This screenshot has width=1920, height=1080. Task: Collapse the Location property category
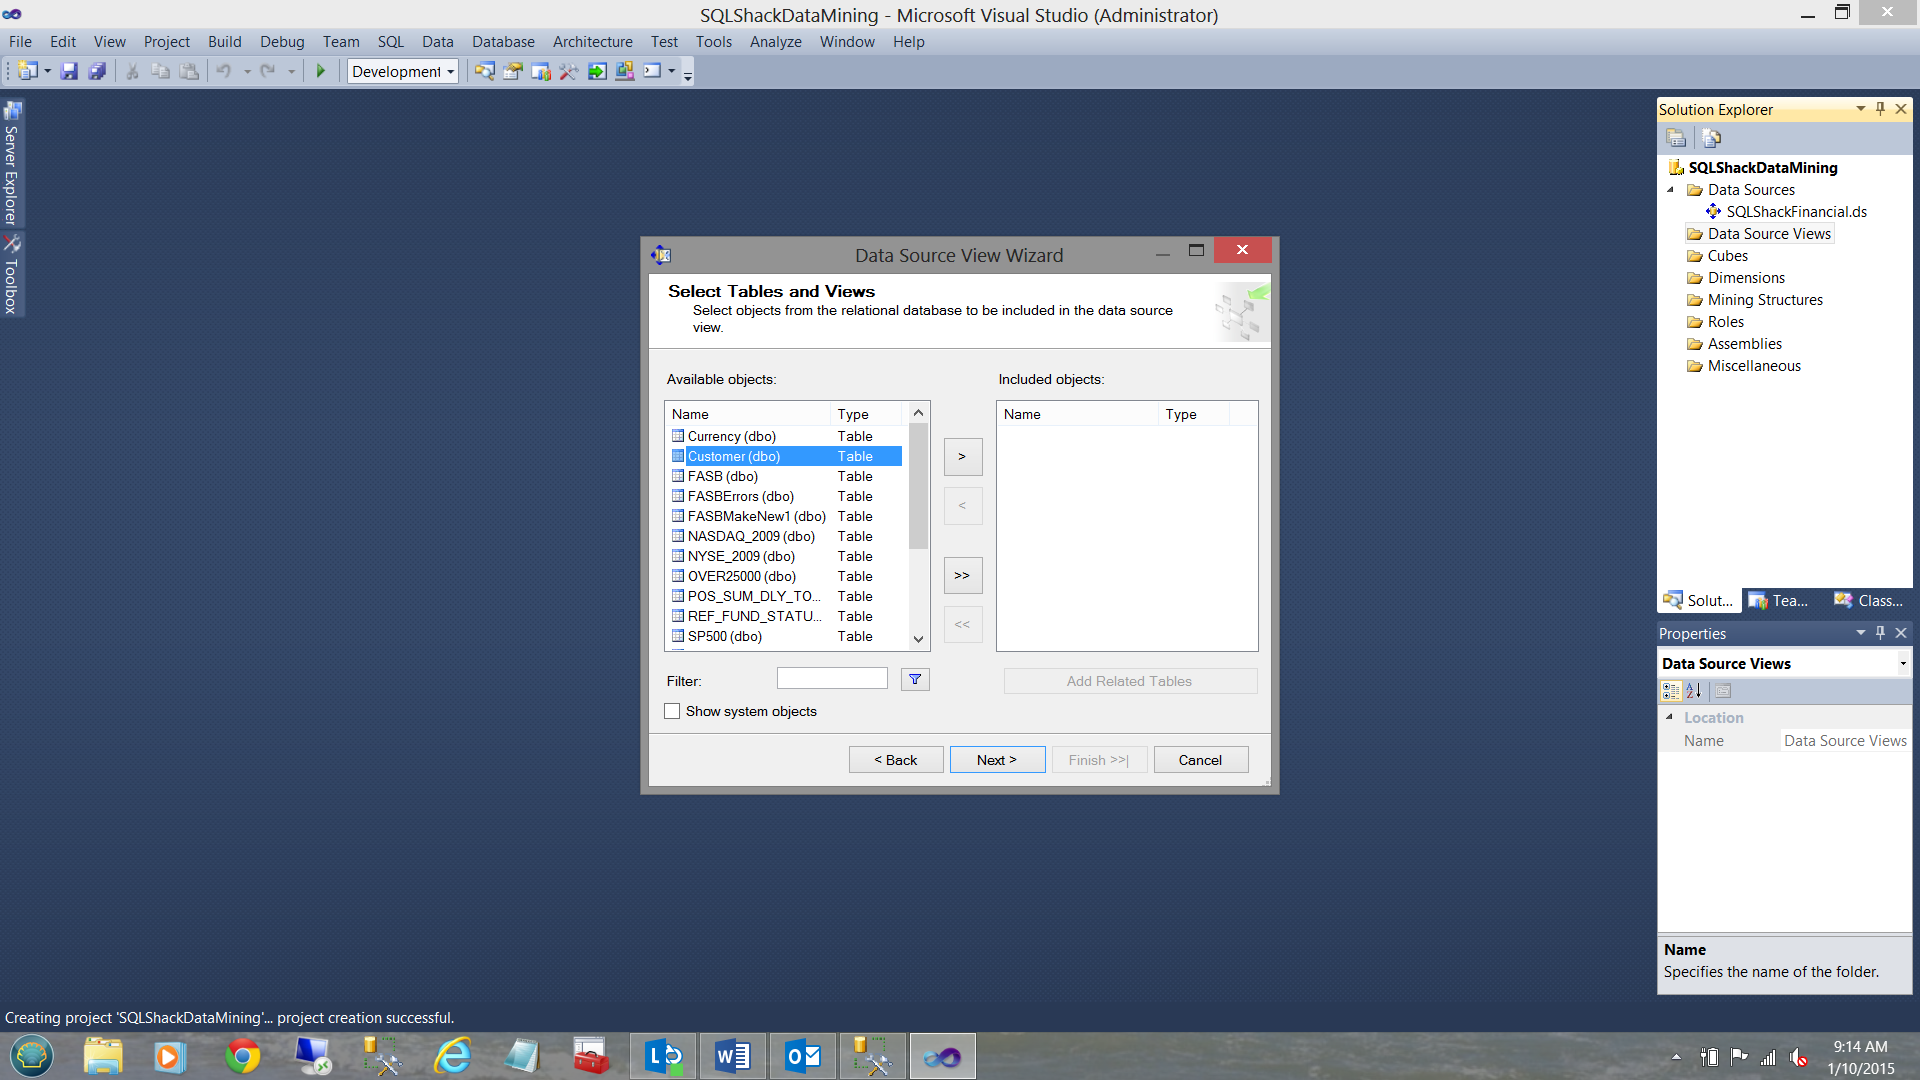1669,717
